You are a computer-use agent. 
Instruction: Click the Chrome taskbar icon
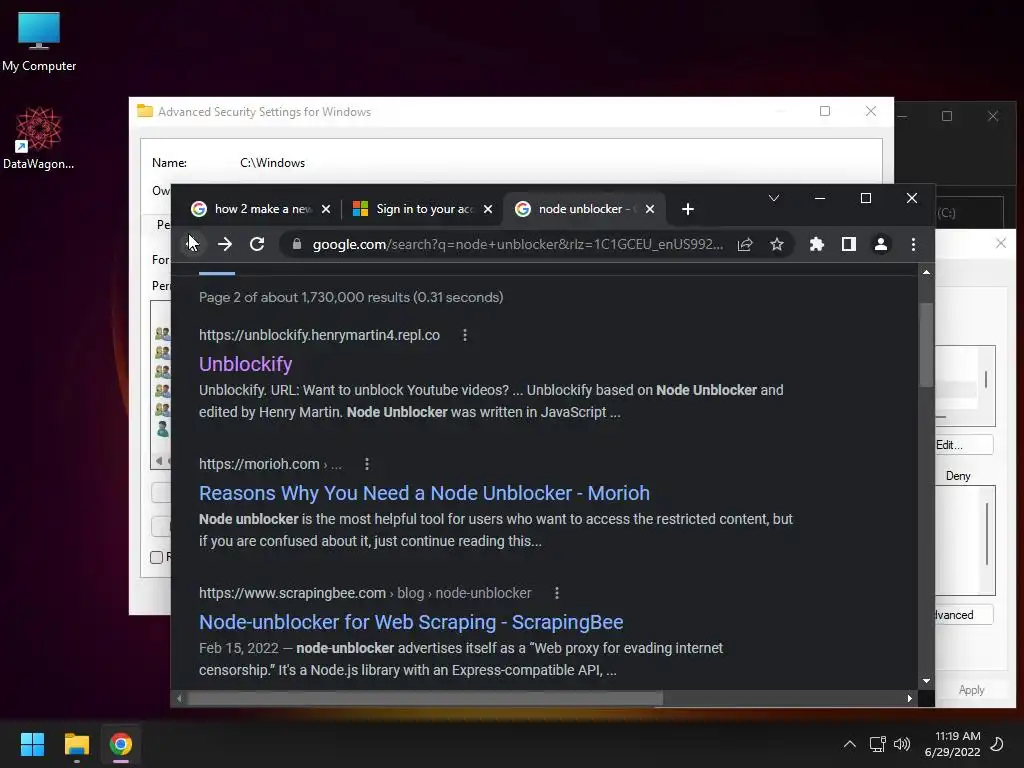point(121,744)
